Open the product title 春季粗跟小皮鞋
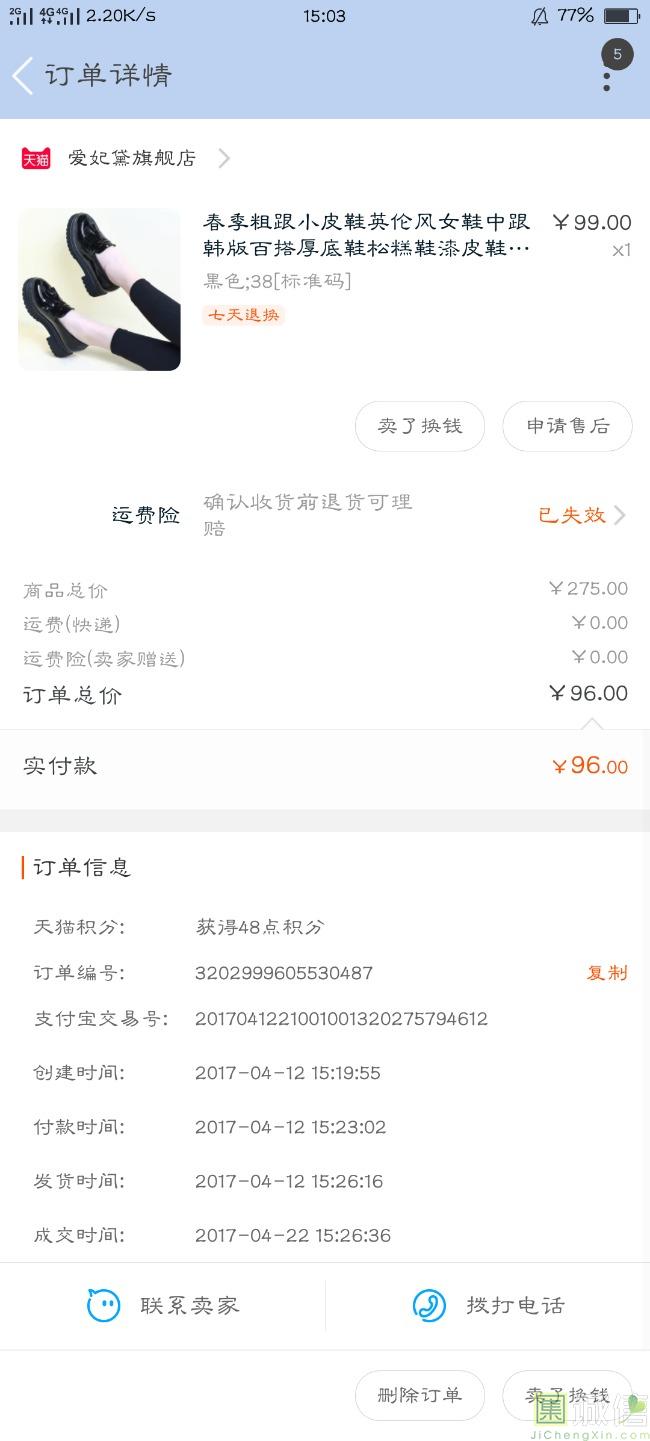The image size is (650, 1441). coord(366,234)
